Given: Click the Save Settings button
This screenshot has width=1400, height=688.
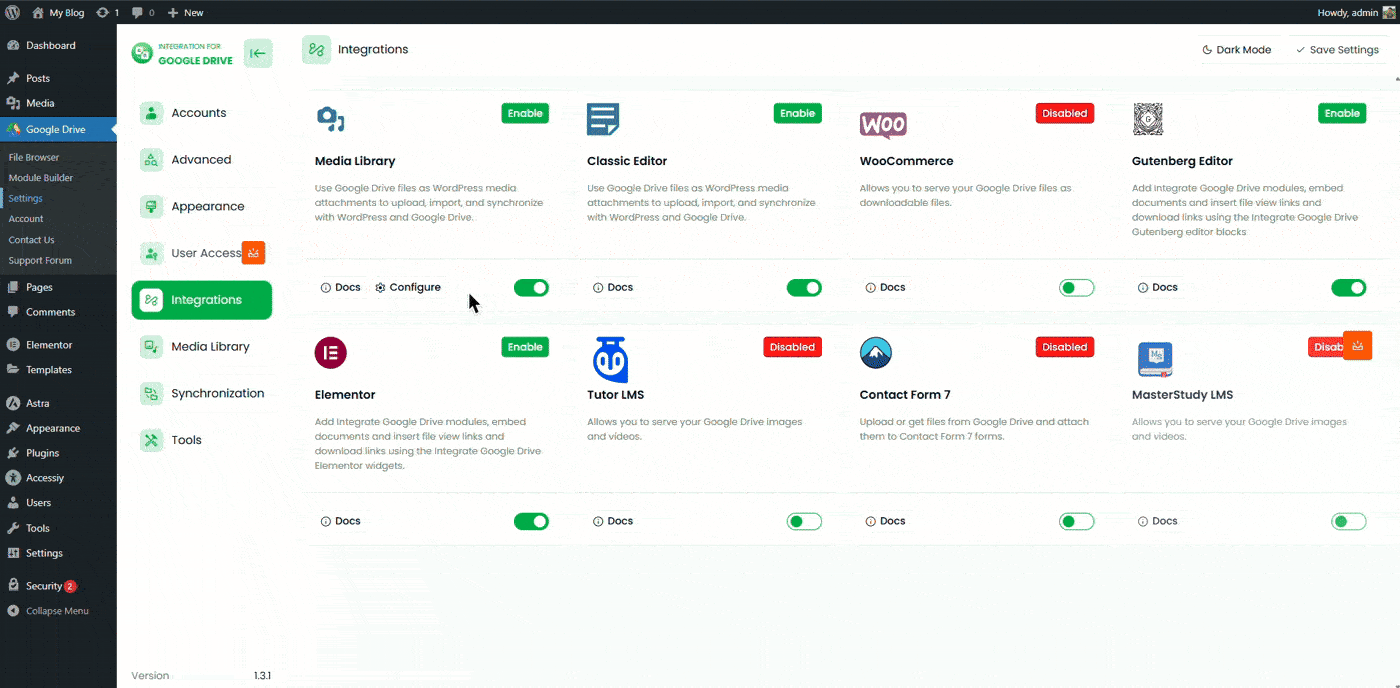Looking at the screenshot, I should point(1338,49).
